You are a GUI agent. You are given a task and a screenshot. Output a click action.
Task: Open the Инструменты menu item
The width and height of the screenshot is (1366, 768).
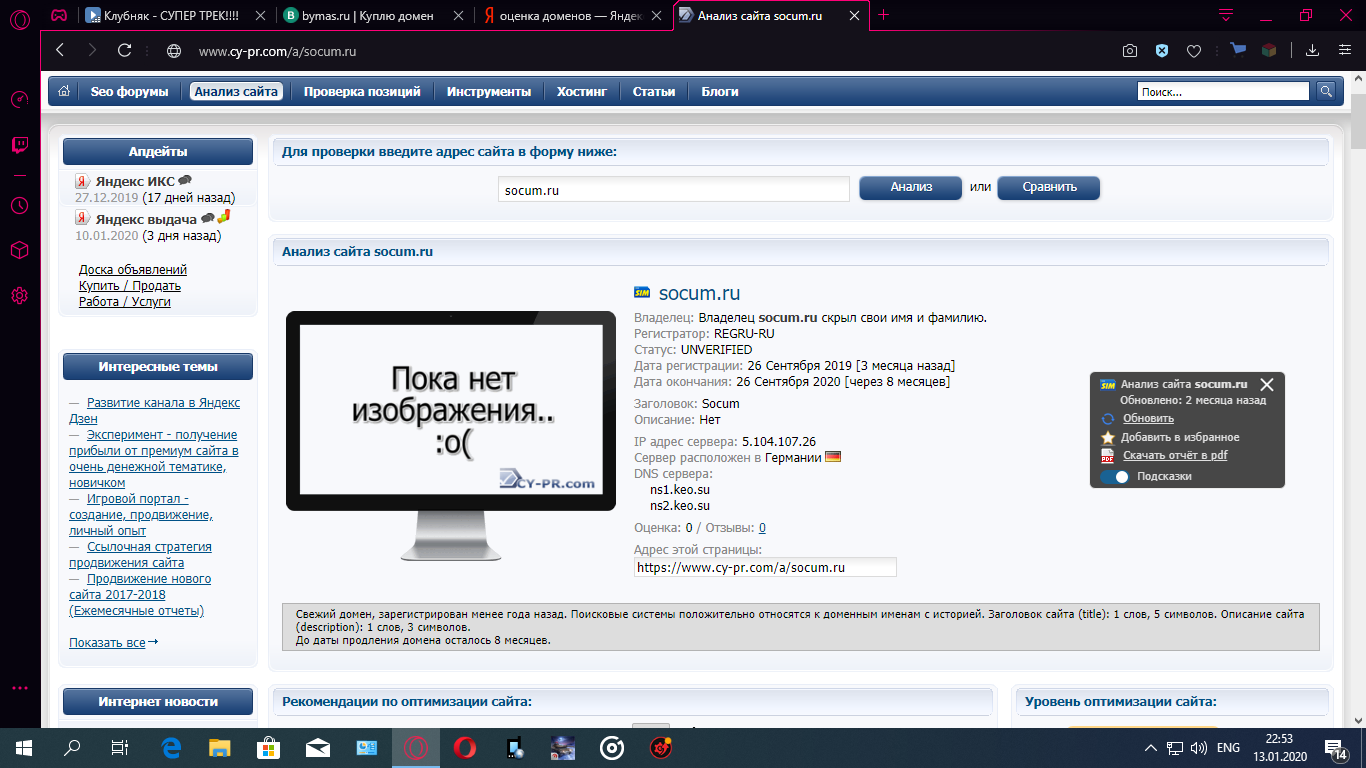click(x=488, y=91)
